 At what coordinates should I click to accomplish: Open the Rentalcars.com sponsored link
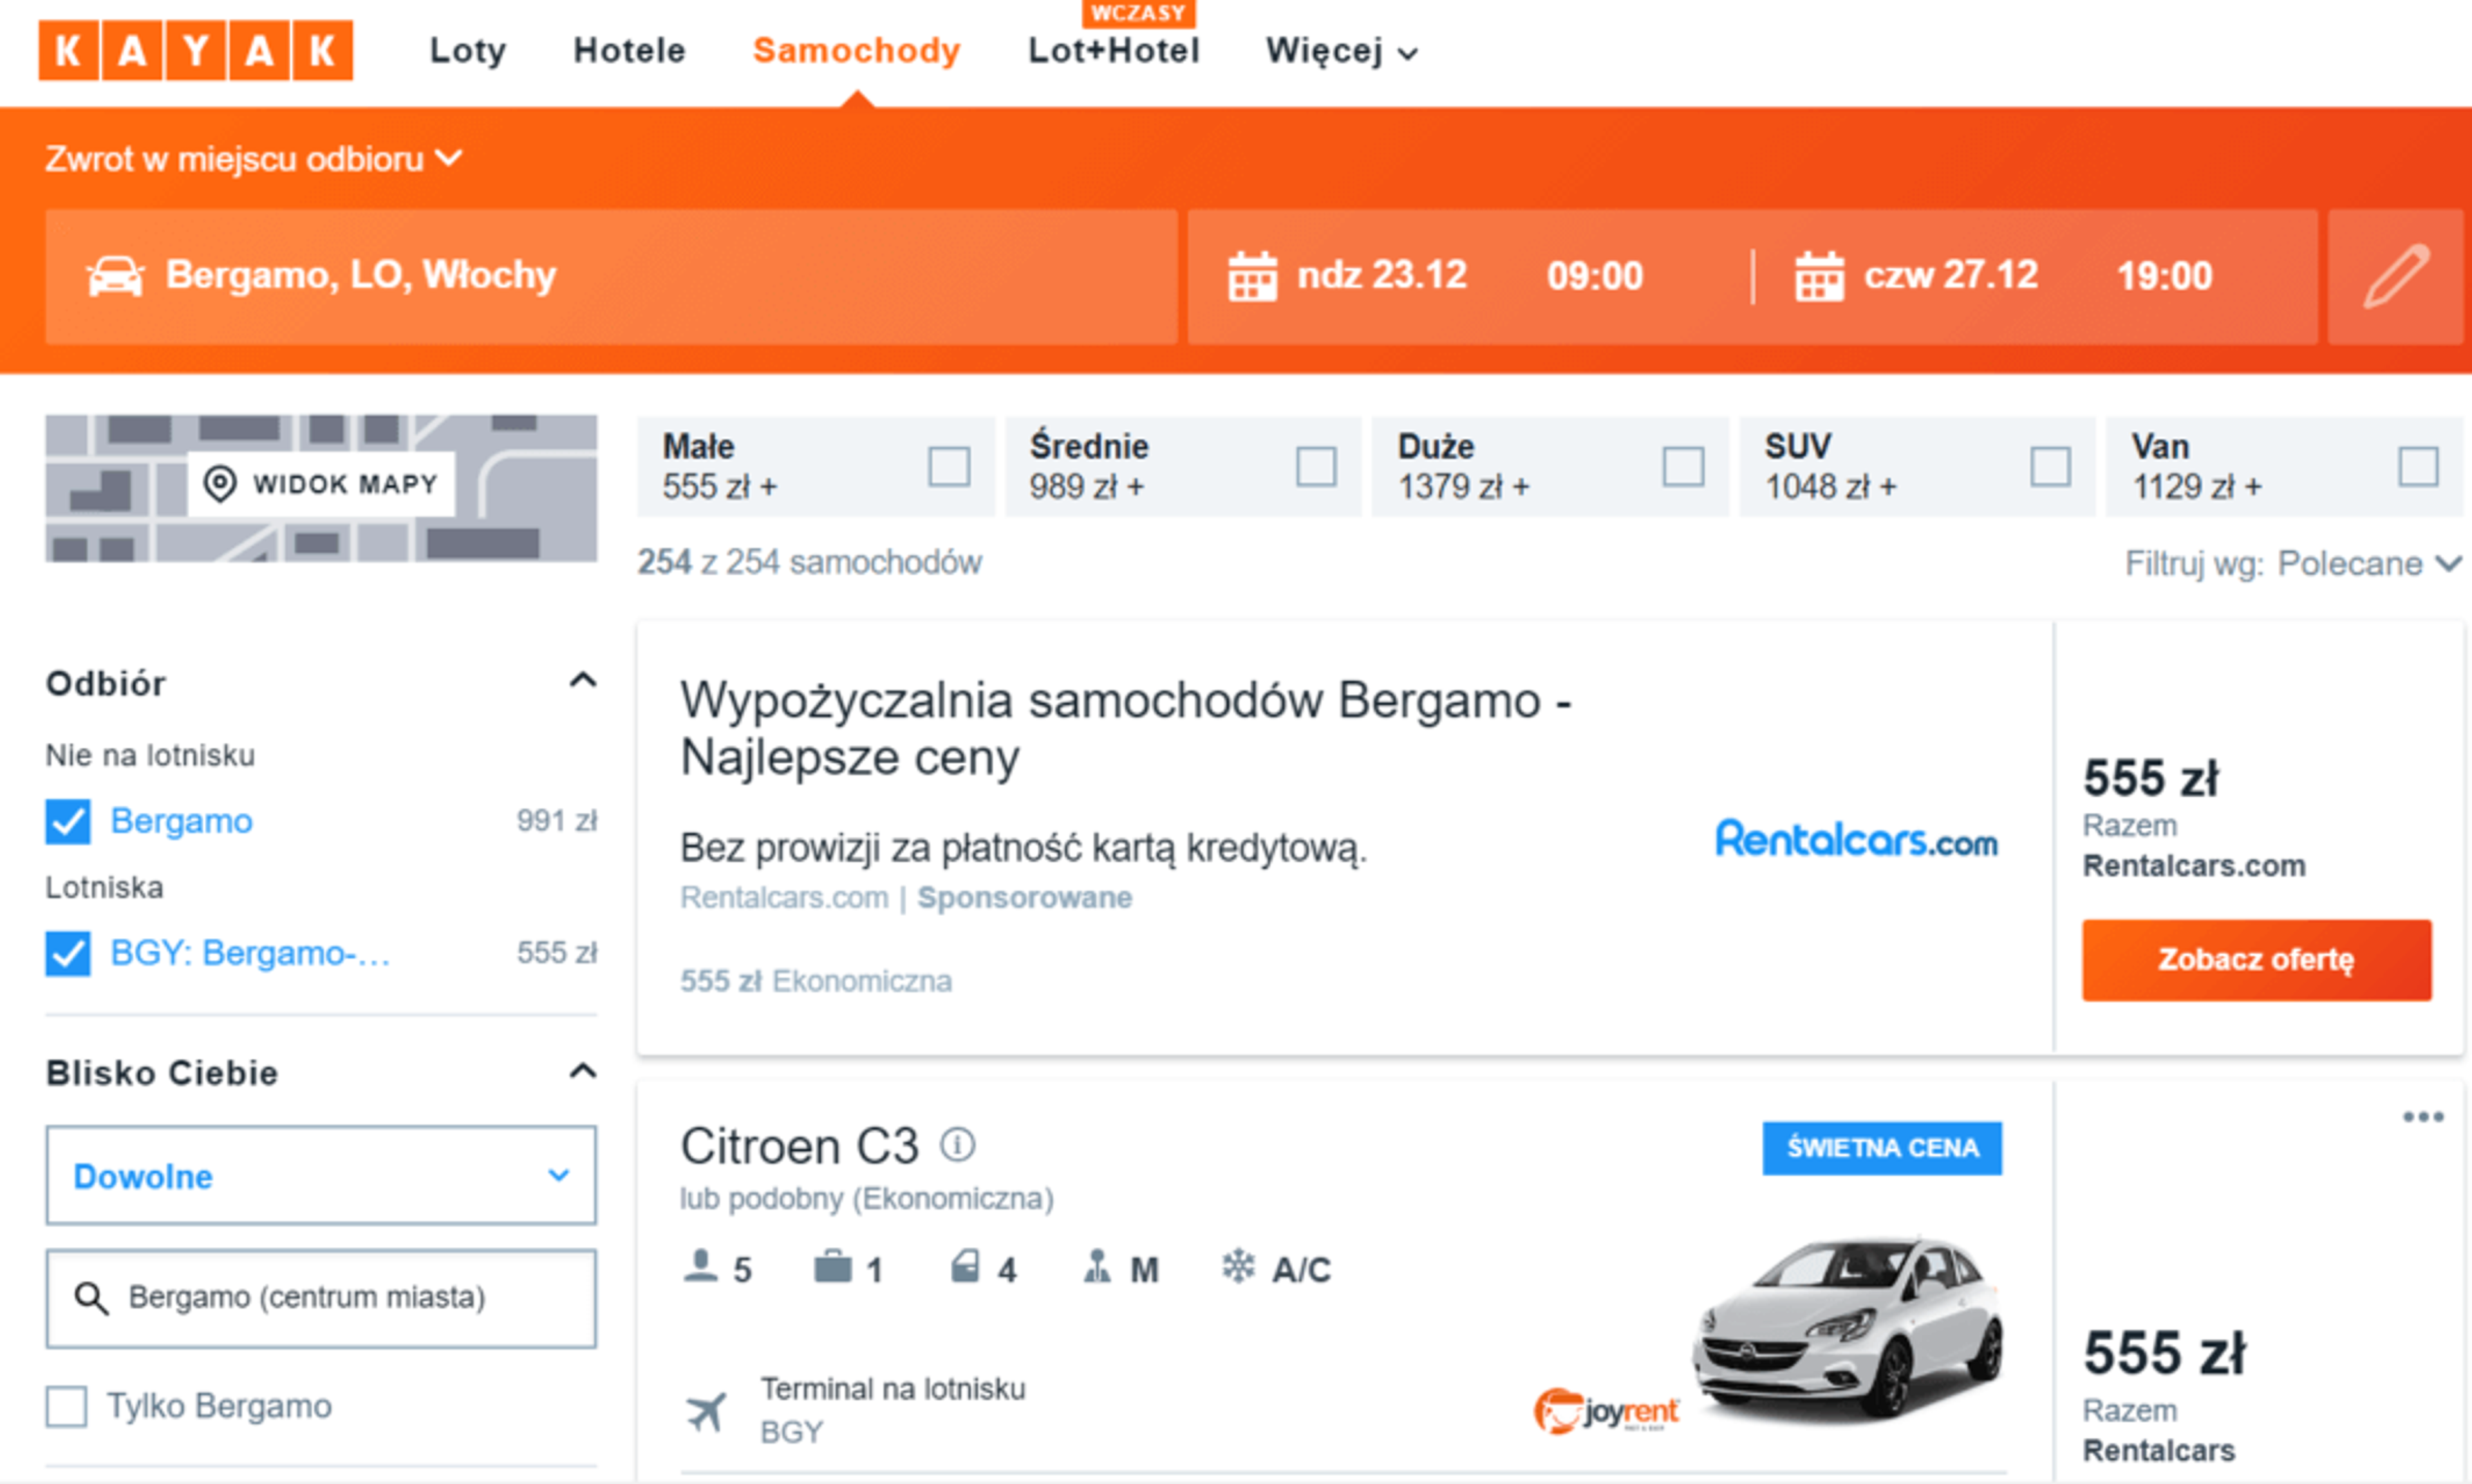pyautogui.click(x=783, y=897)
